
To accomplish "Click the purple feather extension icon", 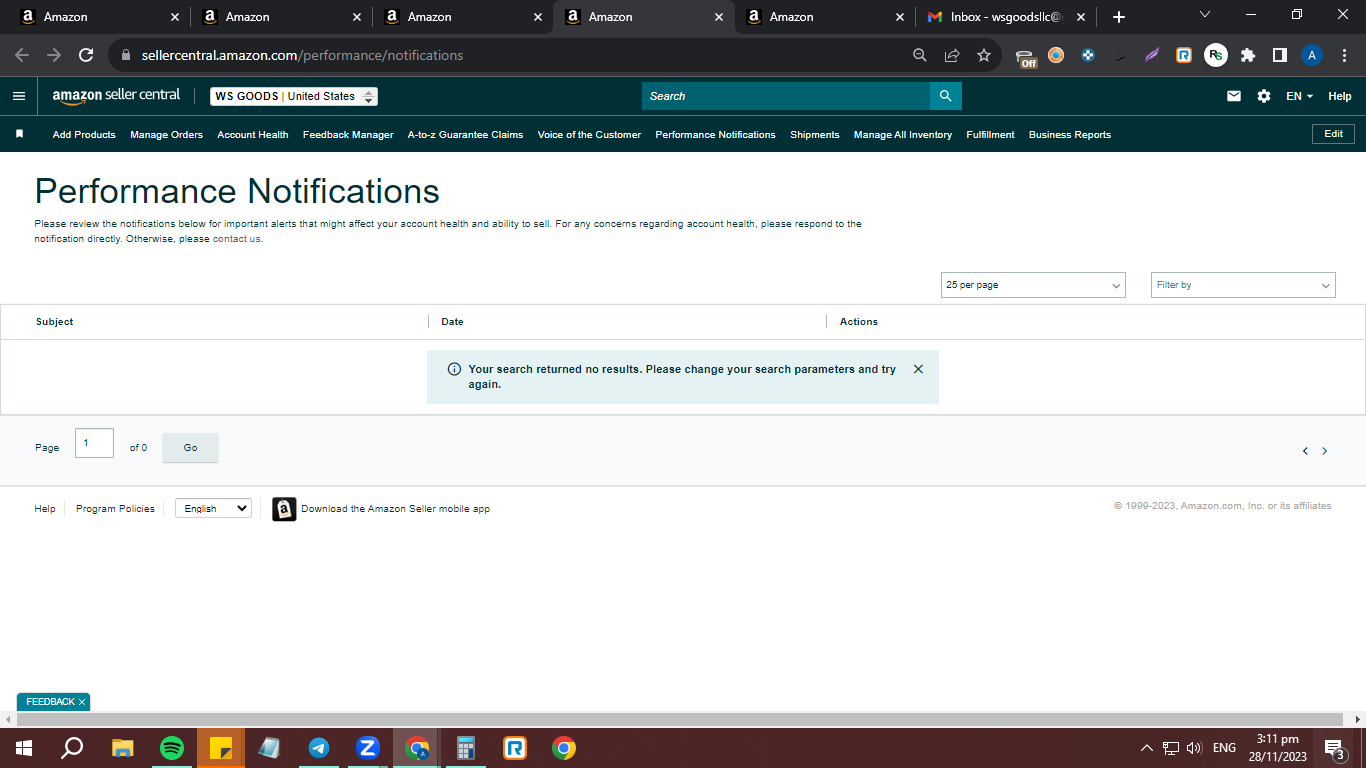I will 1152,55.
